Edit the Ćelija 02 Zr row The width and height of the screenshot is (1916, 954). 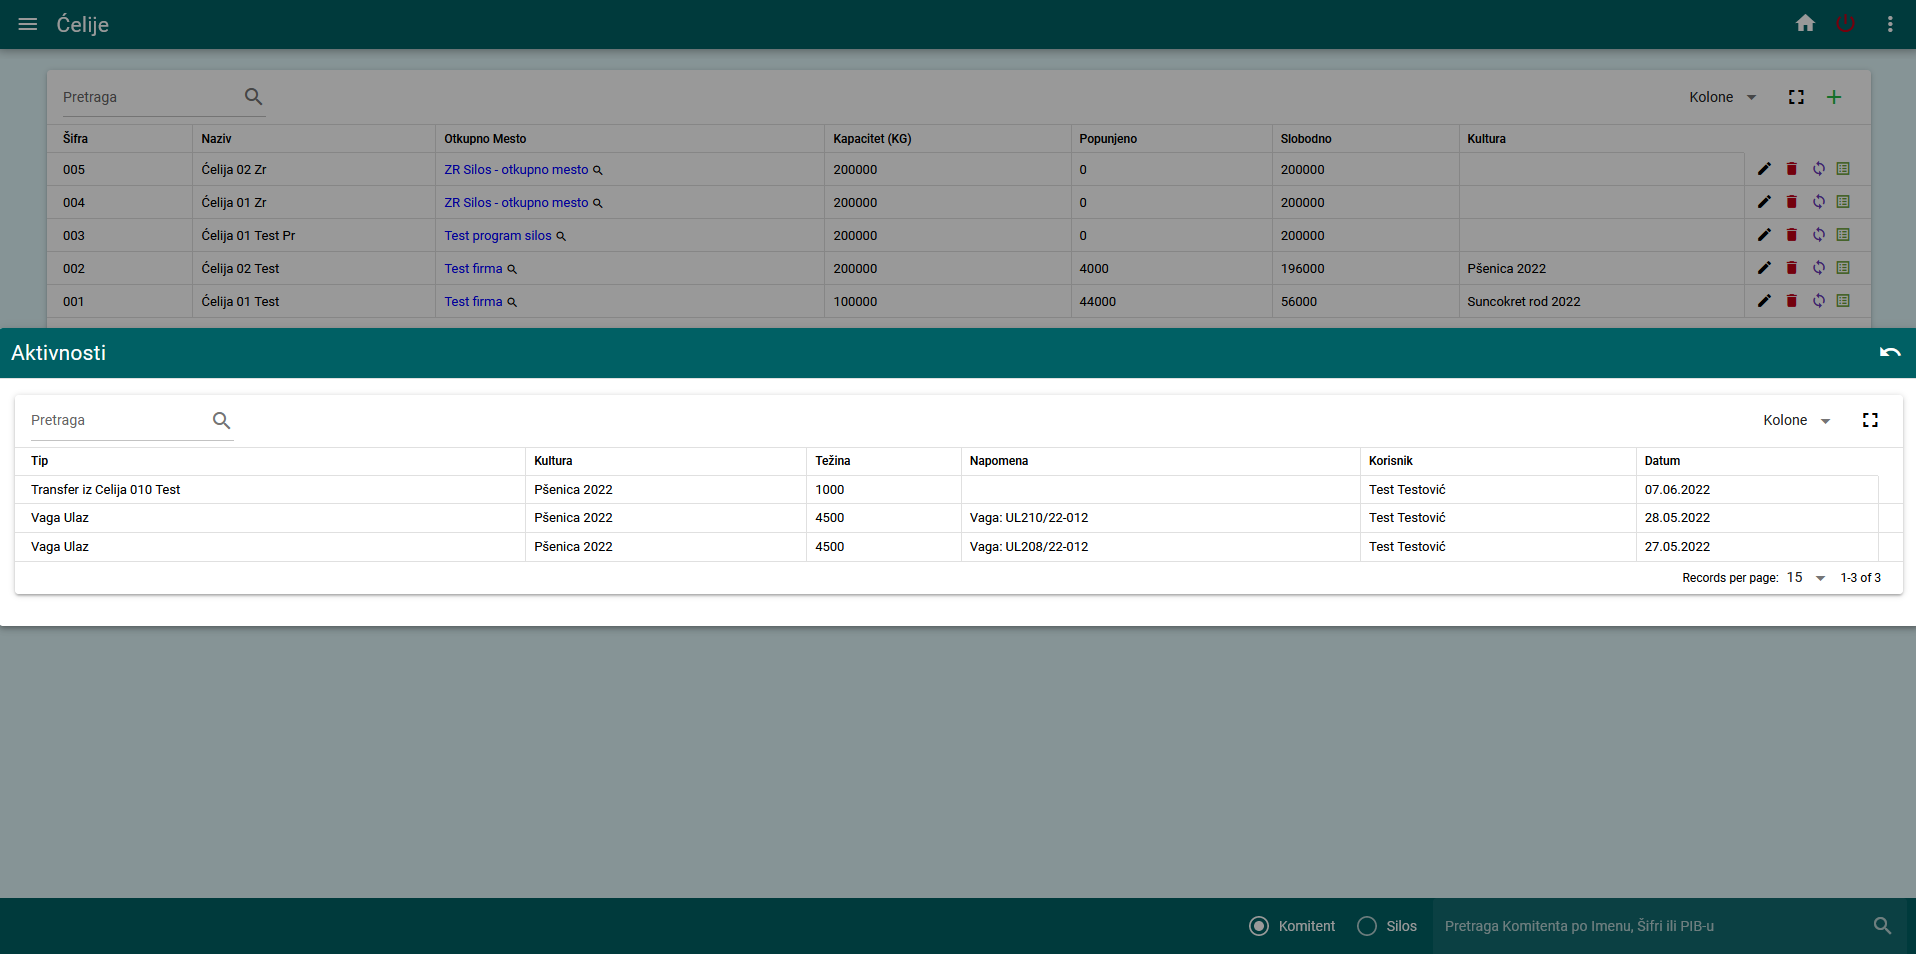pos(1764,169)
